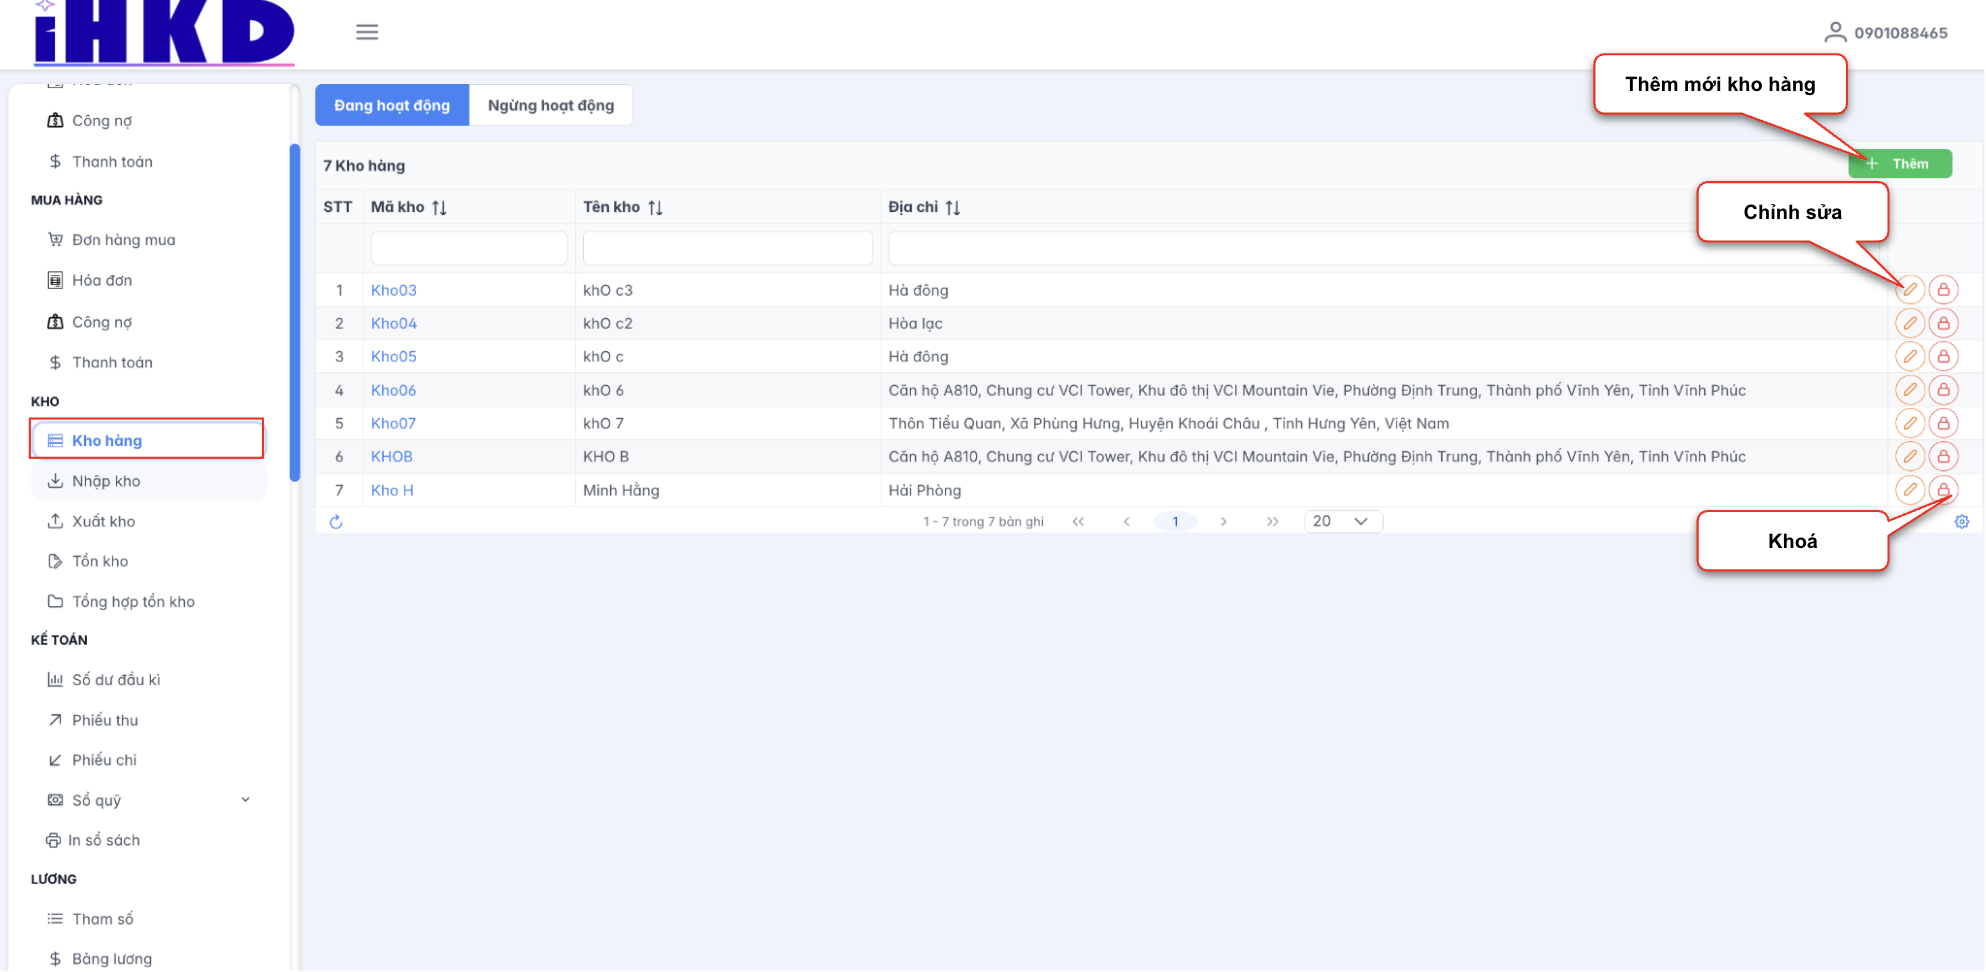Click the lock icon for Kho04
This screenshot has width=1986, height=972.
point(1942,324)
